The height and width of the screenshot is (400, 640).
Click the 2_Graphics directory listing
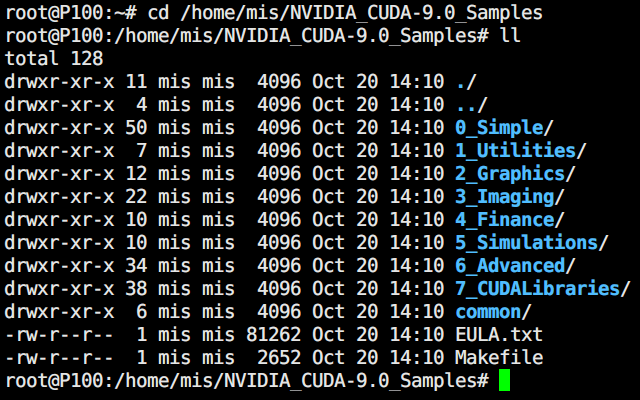click(x=515, y=174)
